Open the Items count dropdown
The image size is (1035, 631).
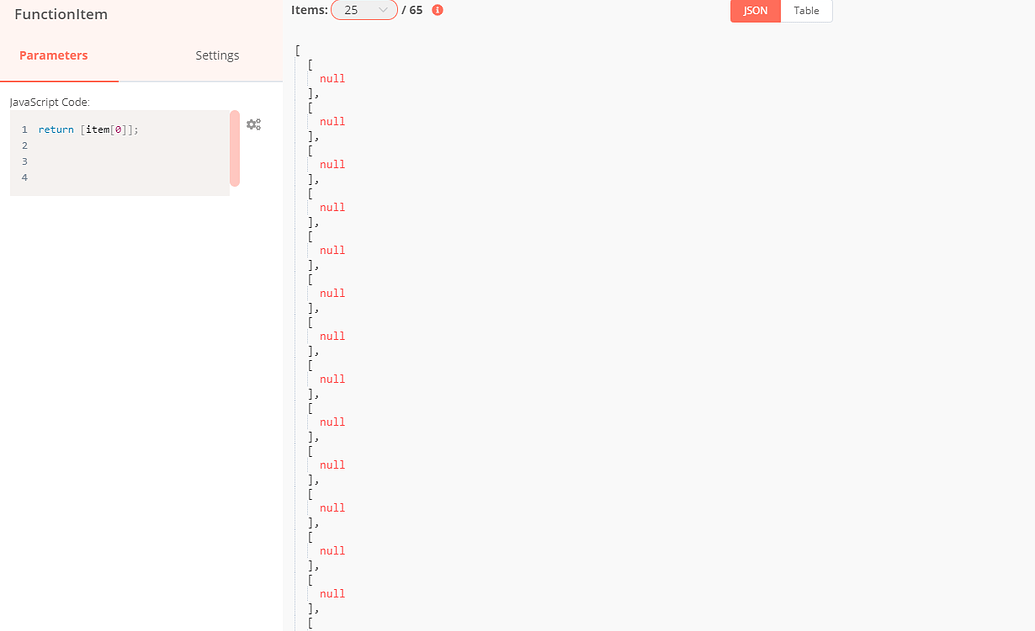tap(365, 9)
